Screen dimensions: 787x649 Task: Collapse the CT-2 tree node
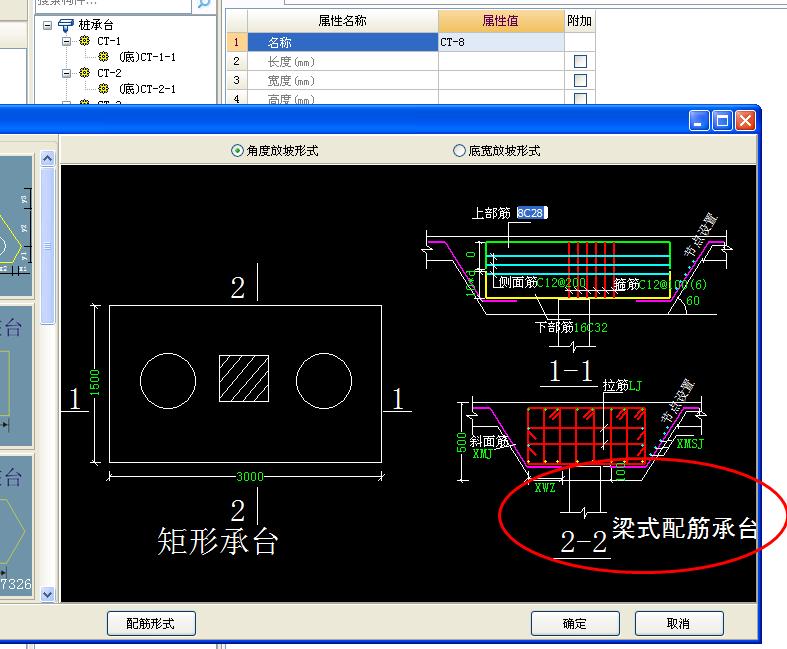(66, 73)
